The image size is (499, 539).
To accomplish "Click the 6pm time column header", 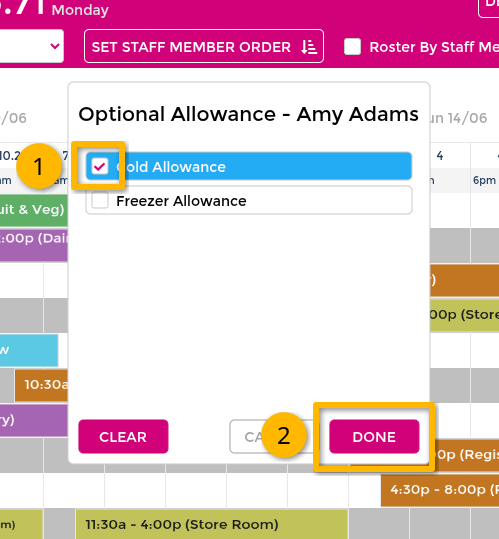I will coord(484,180).
